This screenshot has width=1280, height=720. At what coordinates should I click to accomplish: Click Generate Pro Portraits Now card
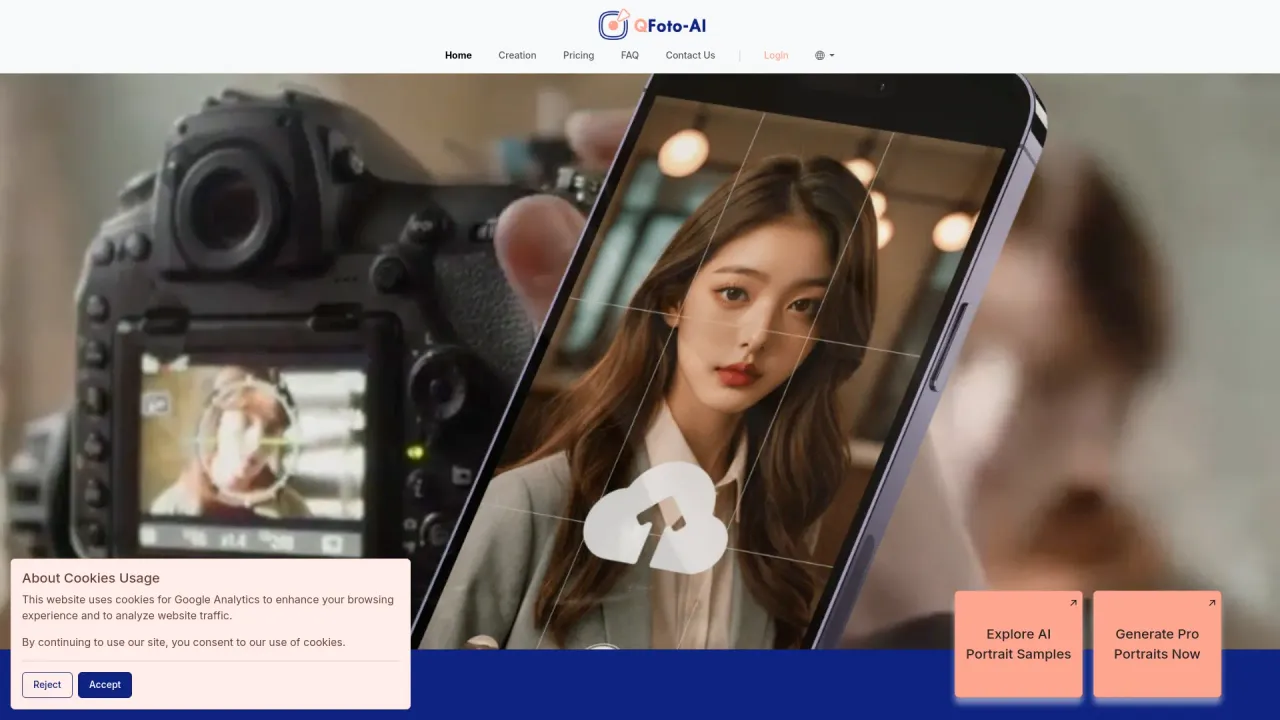point(1157,644)
